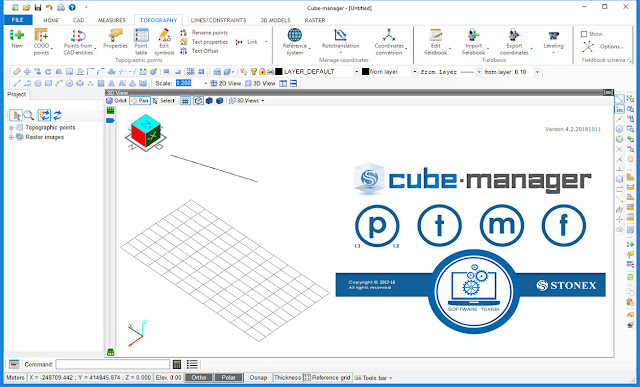Click the eraser icon in the toolbar
The image size is (640, 387).
[17, 72]
